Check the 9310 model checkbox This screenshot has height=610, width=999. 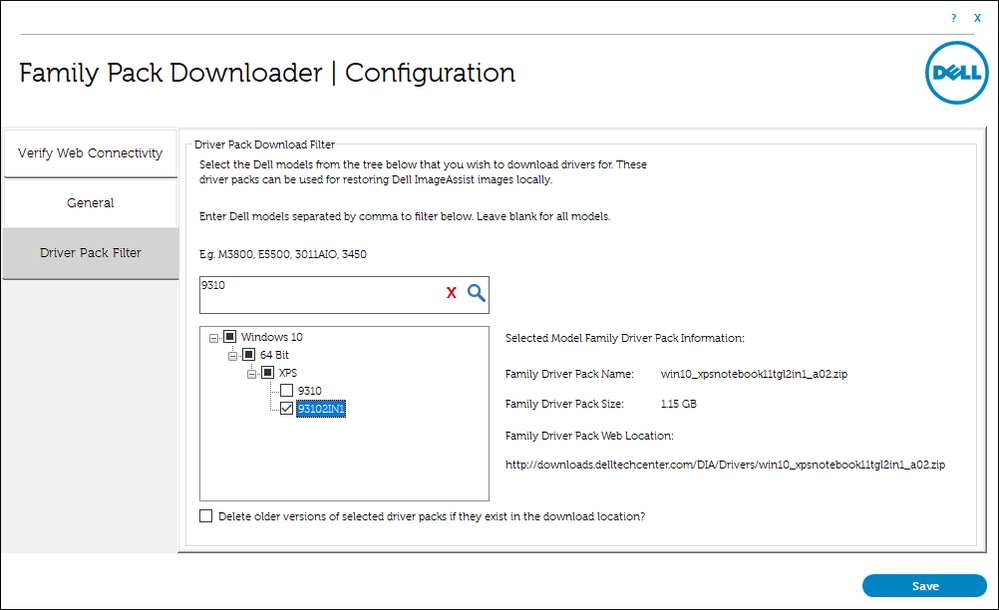pyautogui.click(x=287, y=390)
